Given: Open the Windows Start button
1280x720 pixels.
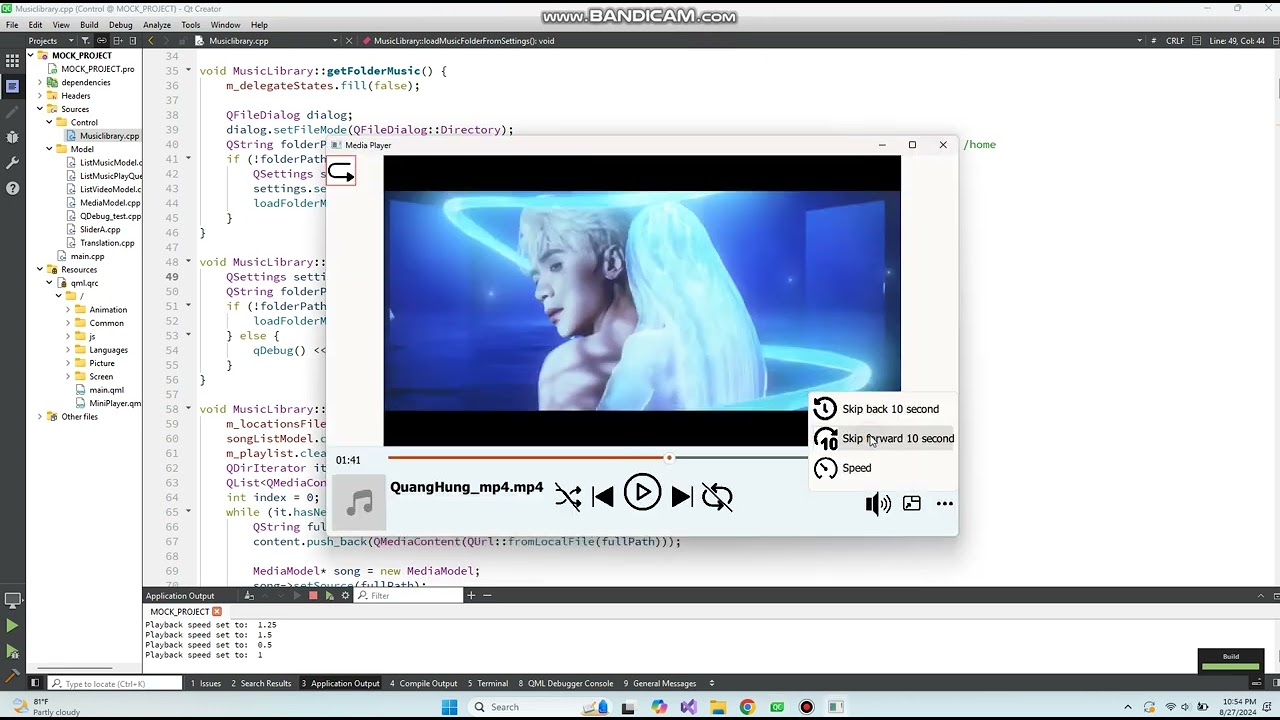Looking at the screenshot, I should point(450,707).
